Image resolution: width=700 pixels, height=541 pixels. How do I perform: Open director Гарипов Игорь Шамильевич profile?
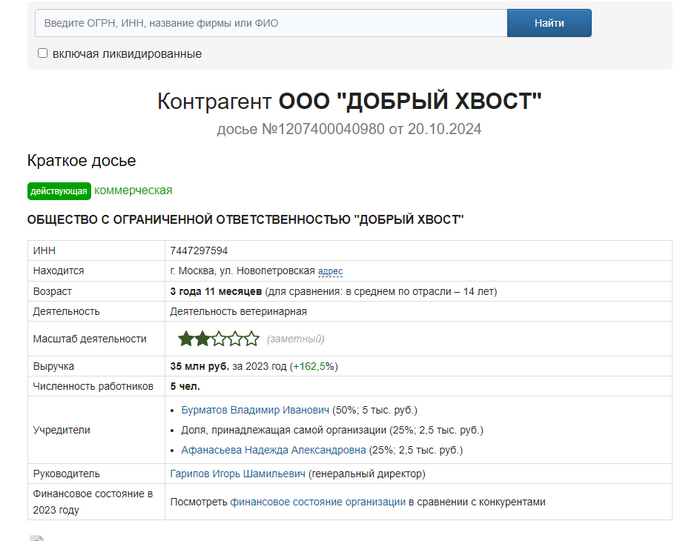pos(238,473)
